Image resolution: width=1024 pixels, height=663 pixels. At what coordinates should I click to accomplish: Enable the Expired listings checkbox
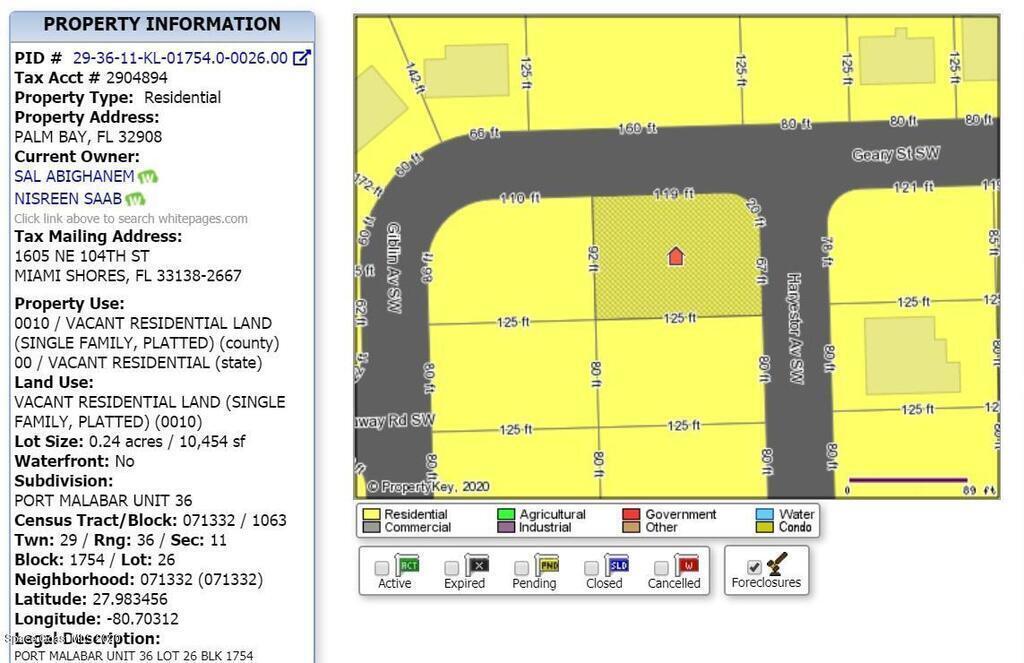452,568
